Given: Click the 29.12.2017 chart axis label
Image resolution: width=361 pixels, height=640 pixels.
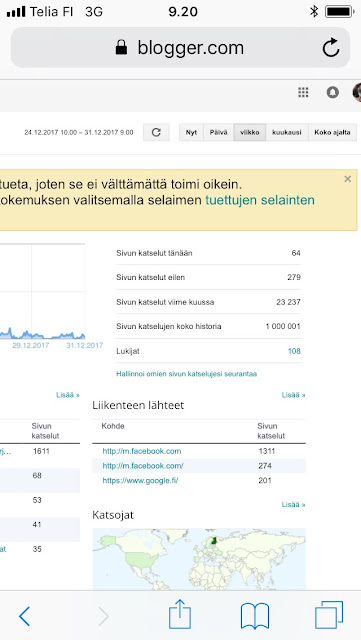Looking at the screenshot, I should (31, 345).
